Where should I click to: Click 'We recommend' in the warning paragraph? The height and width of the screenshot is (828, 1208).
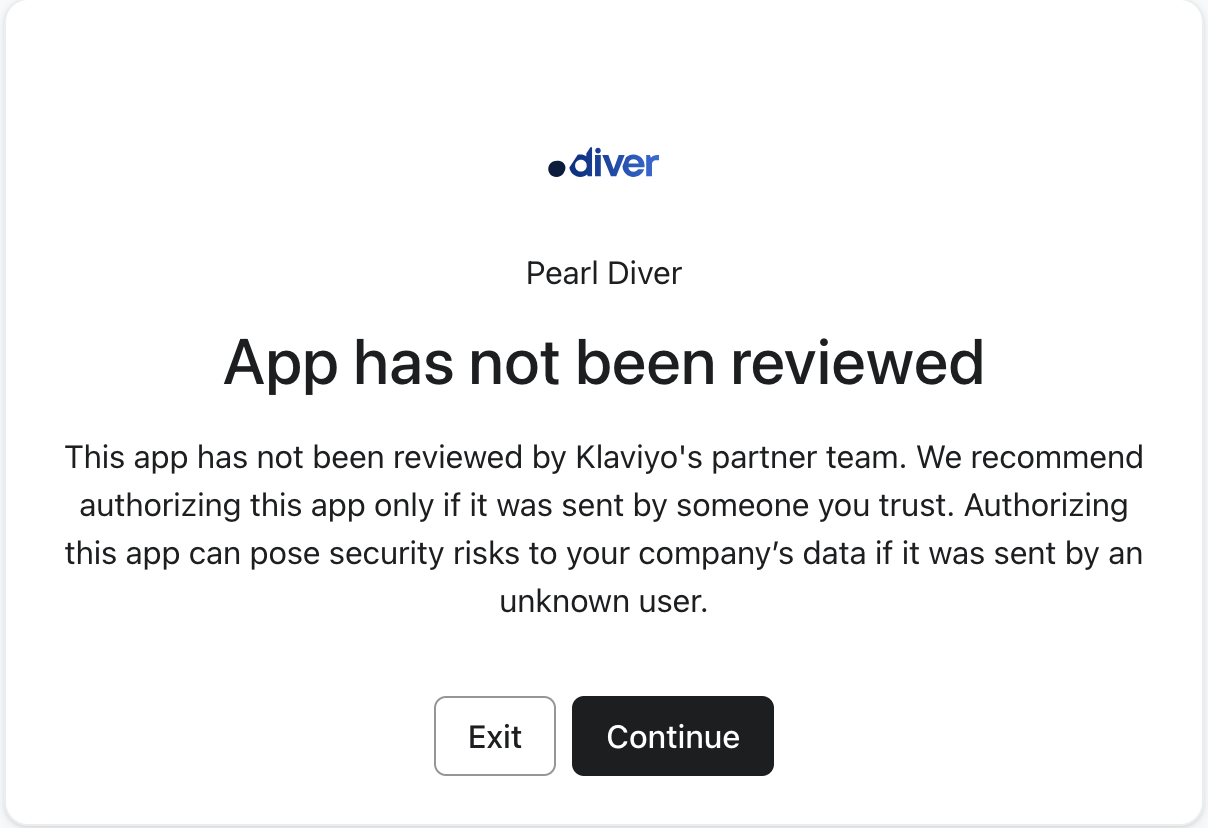1030,458
